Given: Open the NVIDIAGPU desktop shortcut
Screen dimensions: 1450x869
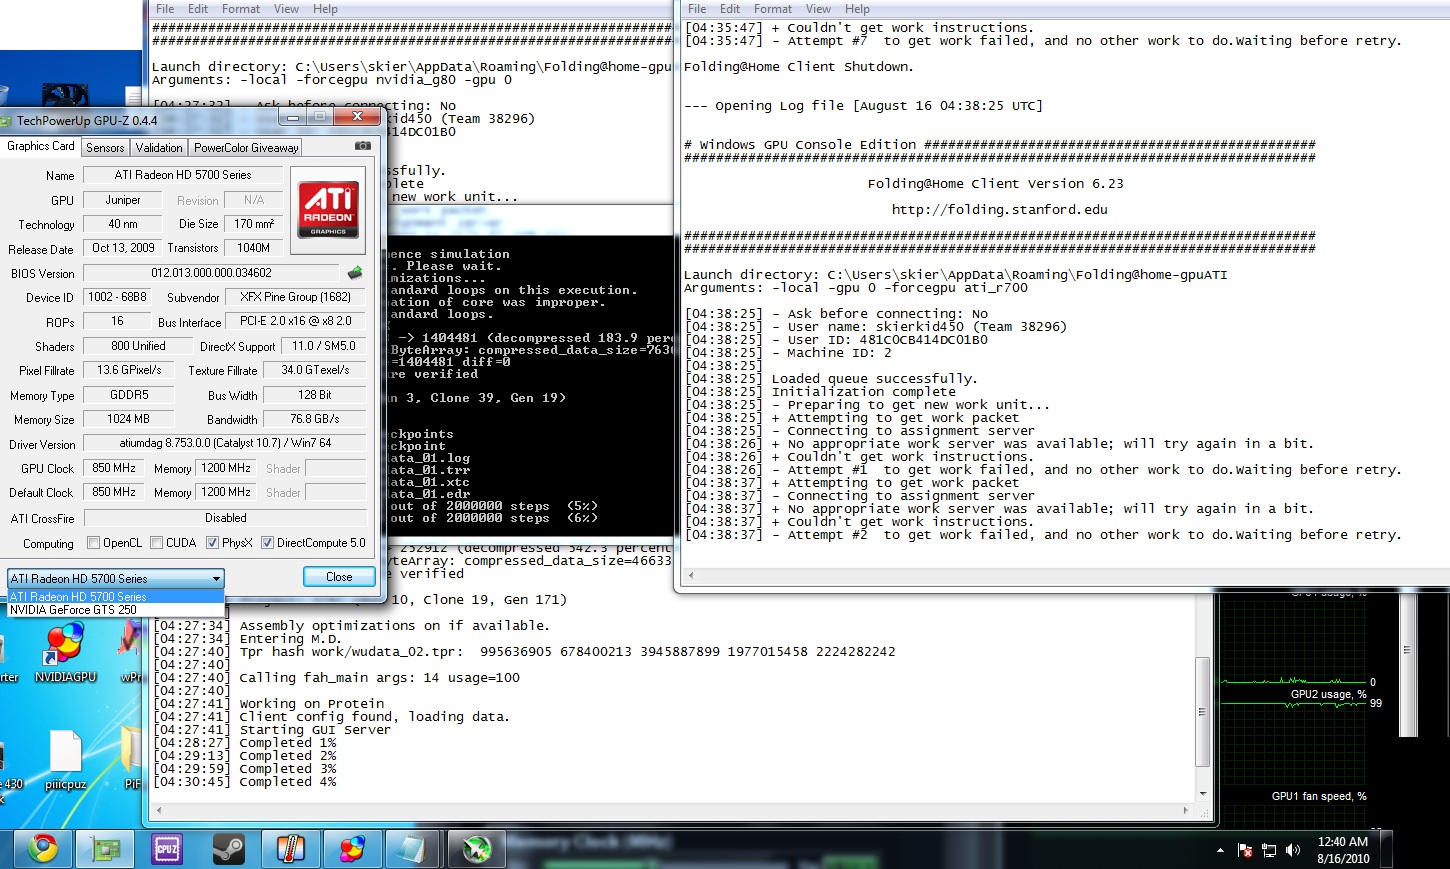Looking at the screenshot, I should pyautogui.click(x=64, y=651).
